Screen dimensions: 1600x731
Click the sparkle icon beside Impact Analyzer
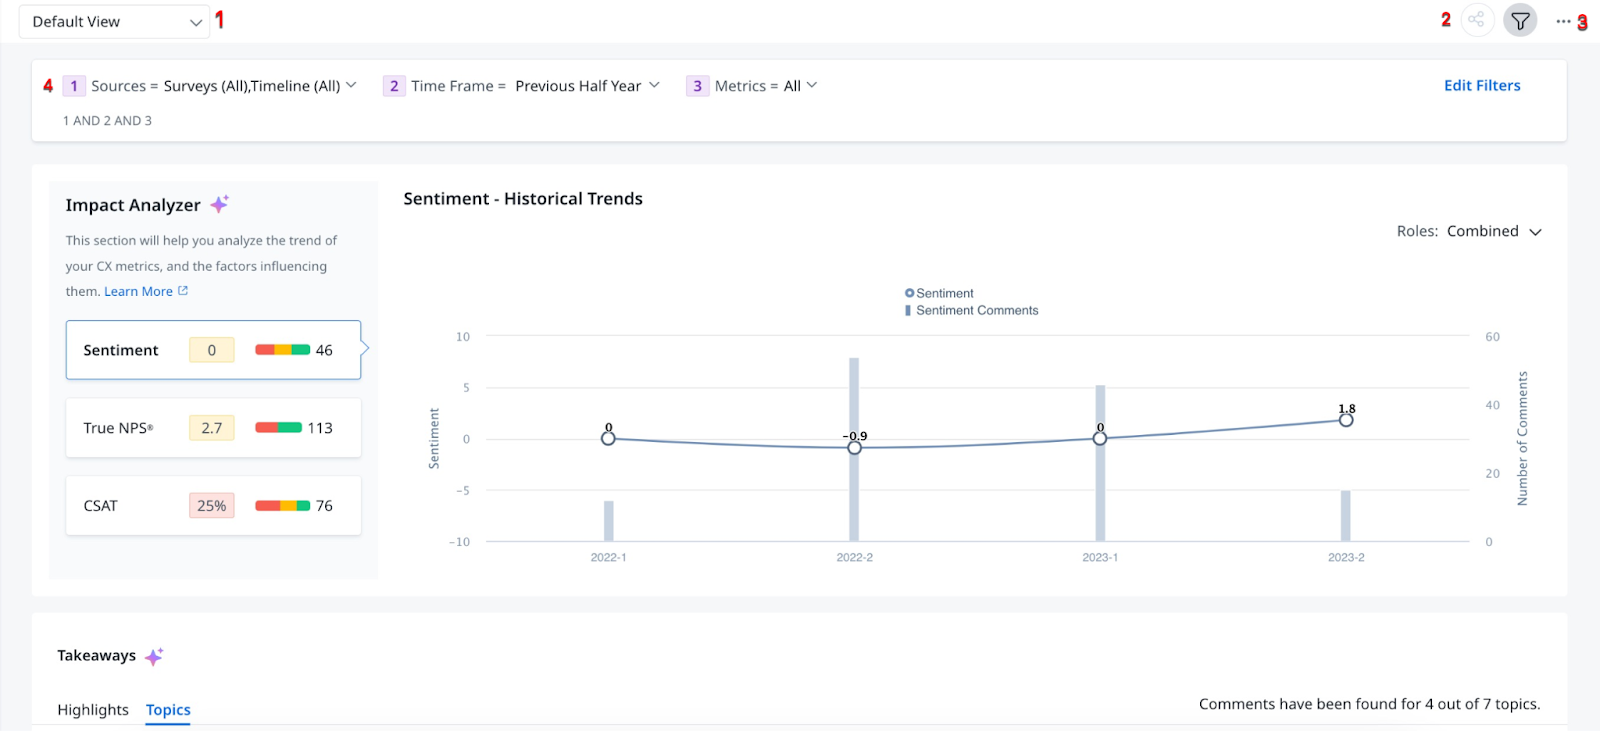219,204
